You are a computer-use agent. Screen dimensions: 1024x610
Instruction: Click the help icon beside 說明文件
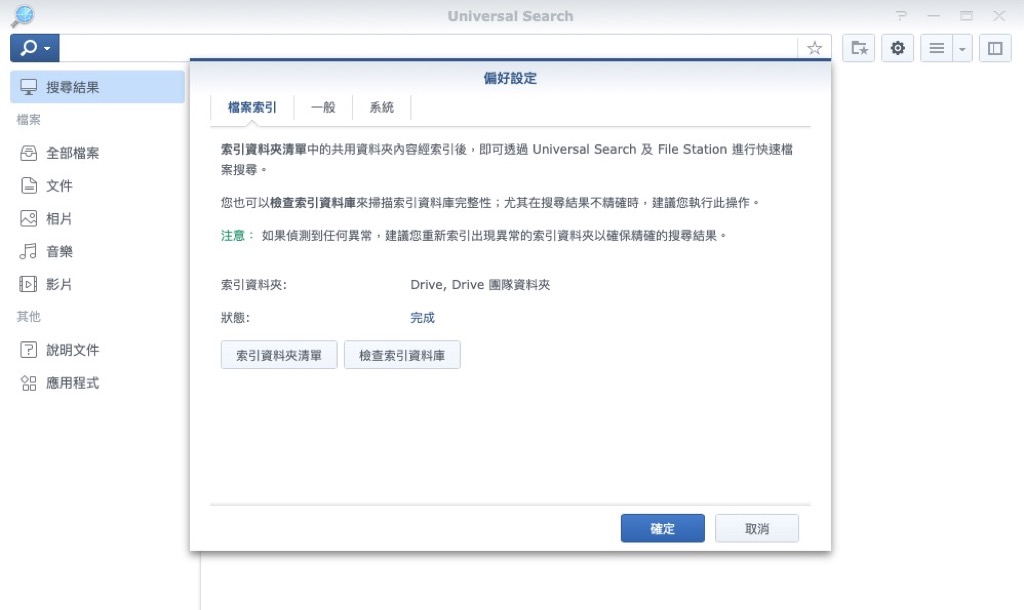[x=28, y=350]
